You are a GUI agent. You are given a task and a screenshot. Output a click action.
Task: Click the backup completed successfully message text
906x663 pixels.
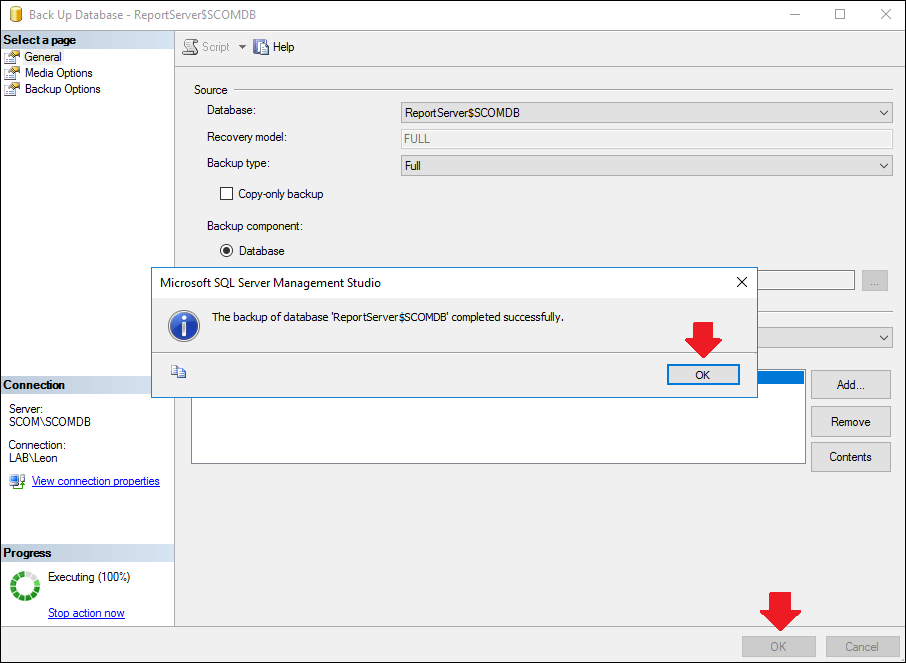point(388,317)
